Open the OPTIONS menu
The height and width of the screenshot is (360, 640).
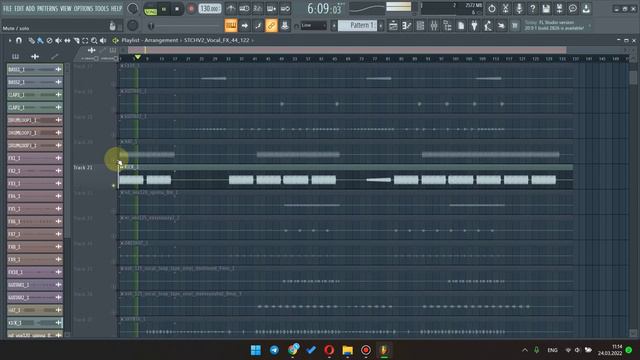point(83,8)
